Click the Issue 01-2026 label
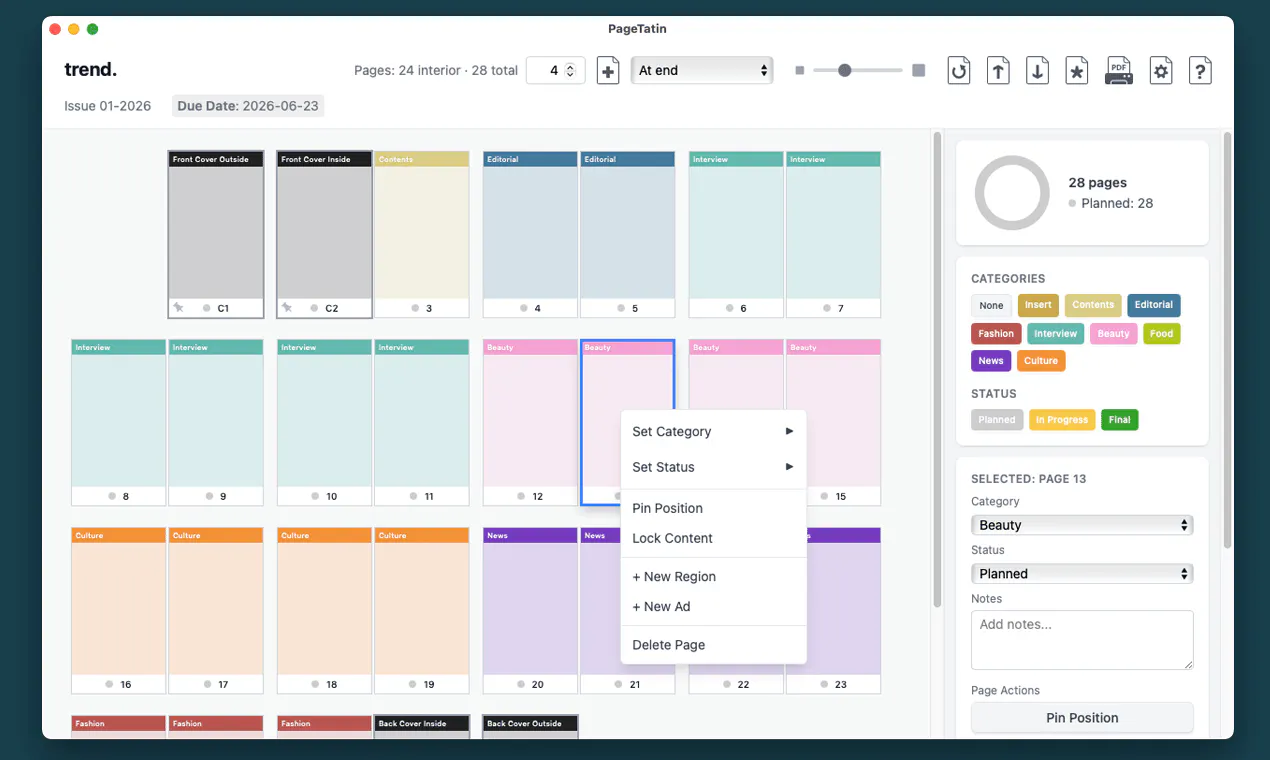The width and height of the screenshot is (1270, 760). pyautogui.click(x=108, y=106)
